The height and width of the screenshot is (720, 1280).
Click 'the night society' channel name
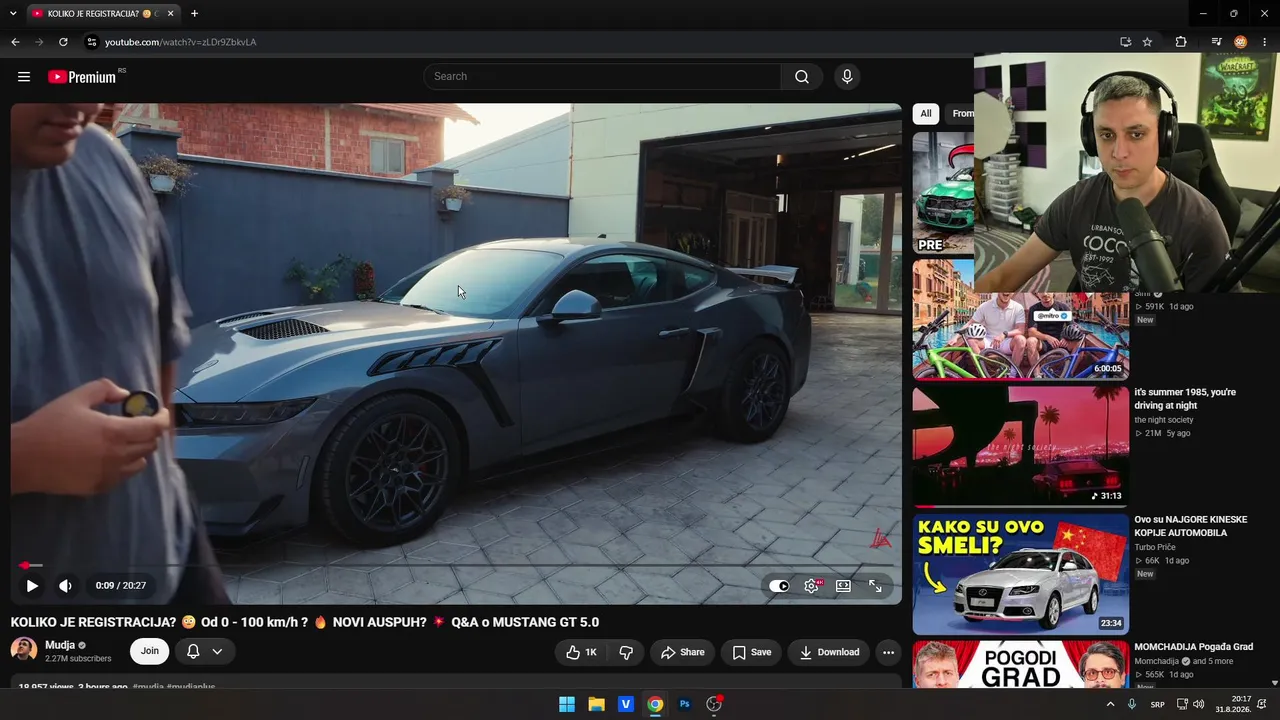click(1164, 420)
